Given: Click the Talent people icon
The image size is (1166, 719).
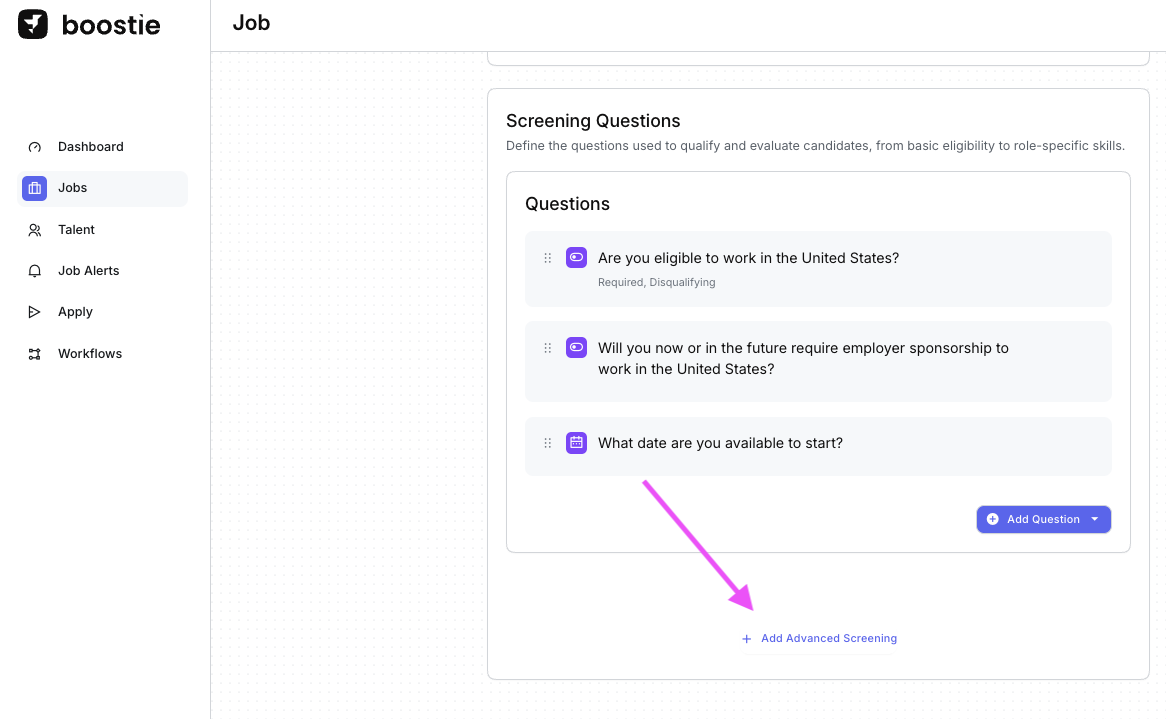Looking at the screenshot, I should [x=35, y=230].
